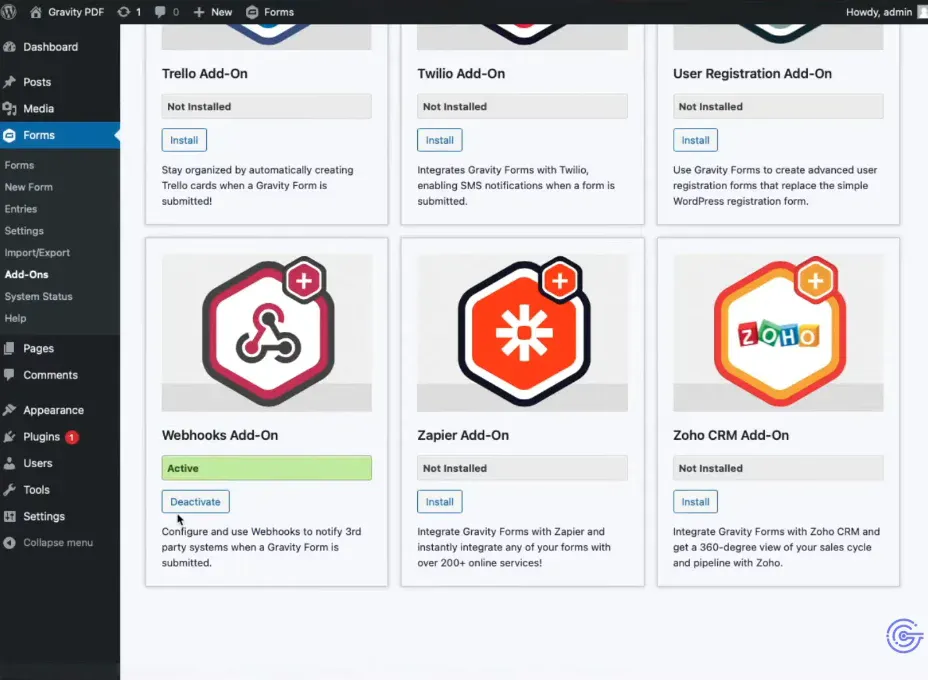This screenshot has width=928, height=680.
Task: Install the Zoho CRM Add-On
Action: tap(695, 502)
